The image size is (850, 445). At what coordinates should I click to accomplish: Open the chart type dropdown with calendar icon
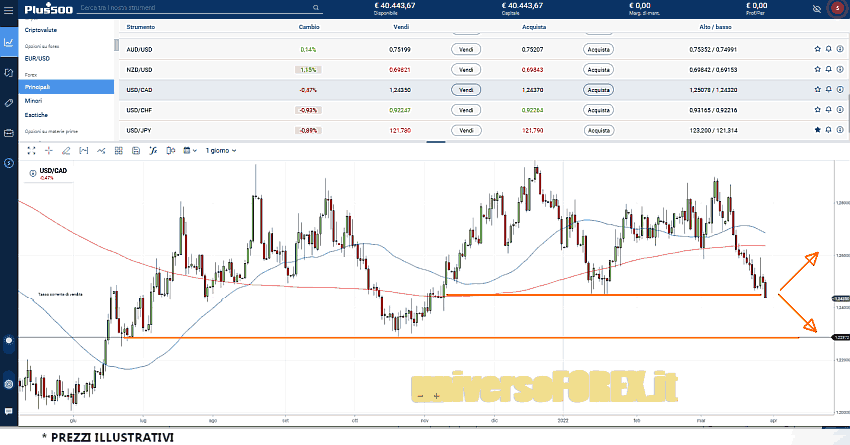click(x=190, y=150)
